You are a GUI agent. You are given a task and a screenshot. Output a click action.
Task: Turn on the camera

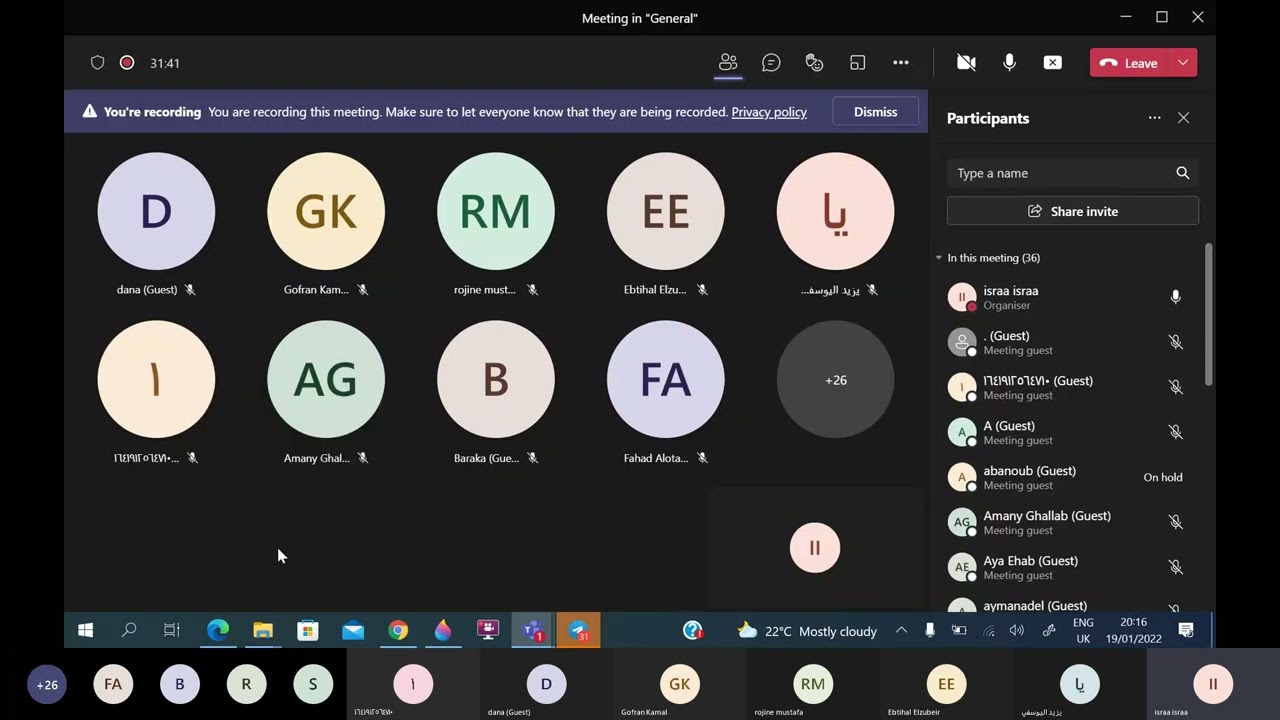(966, 63)
